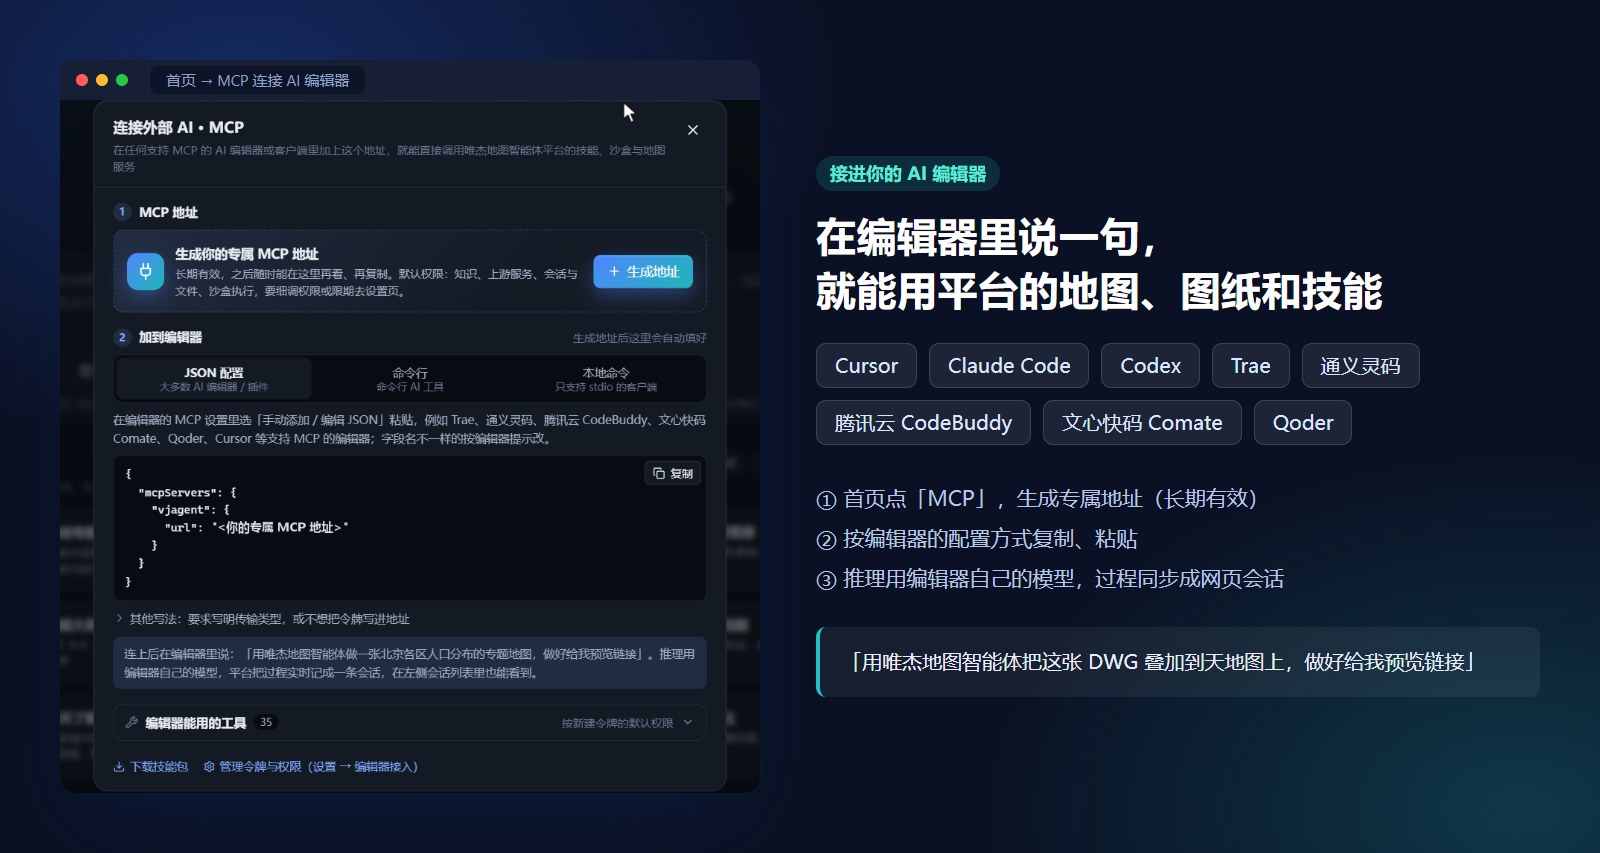Image resolution: width=1600 pixels, height=853 pixels.
Task: Expand the 其他写法 section
Action: [x=263, y=619]
